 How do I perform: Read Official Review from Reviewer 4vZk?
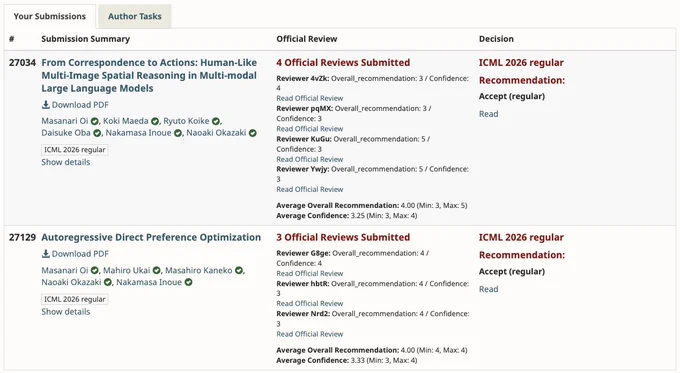pyautogui.click(x=310, y=98)
